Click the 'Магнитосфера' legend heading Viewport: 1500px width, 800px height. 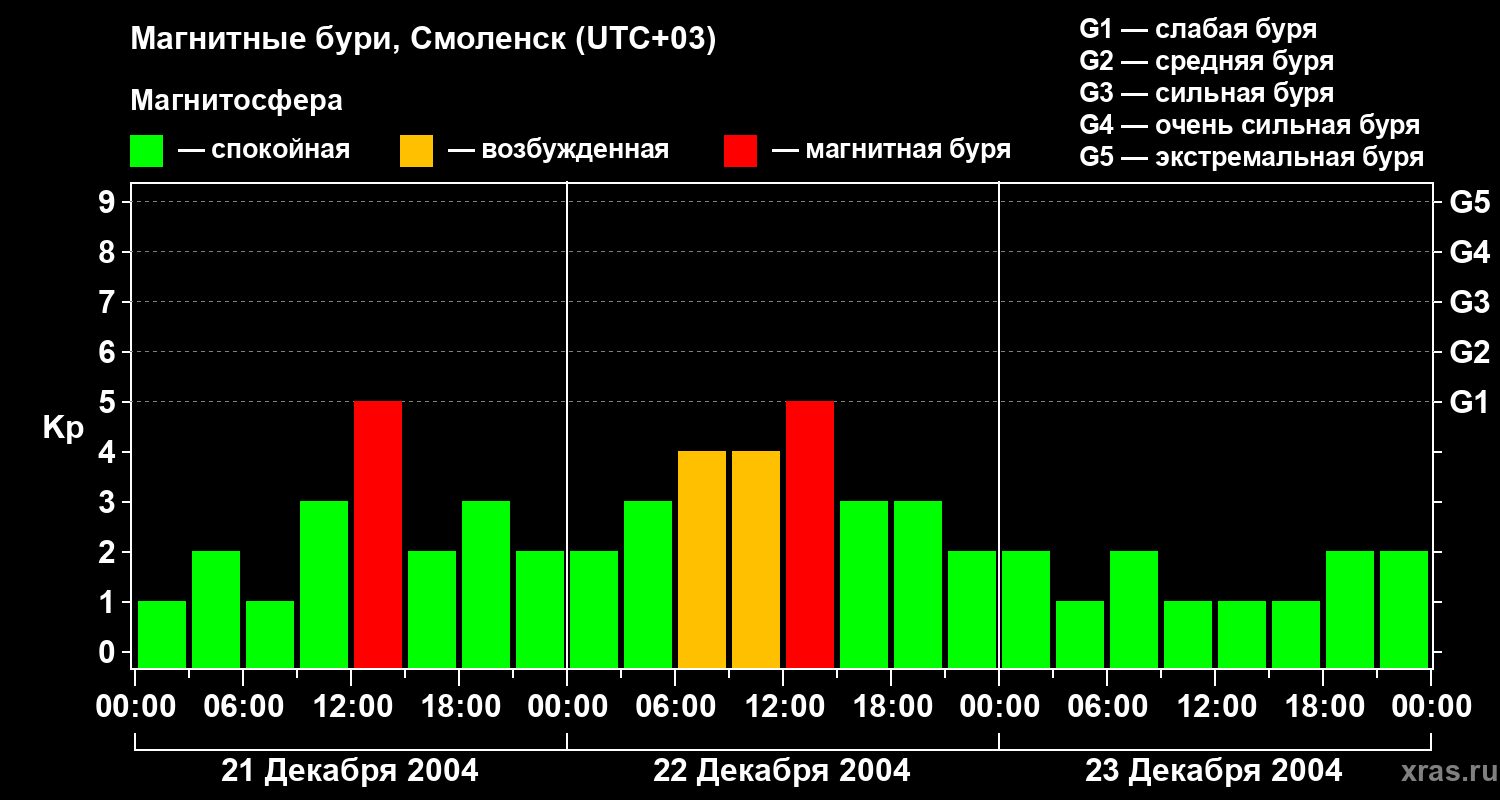pos(237,101)
